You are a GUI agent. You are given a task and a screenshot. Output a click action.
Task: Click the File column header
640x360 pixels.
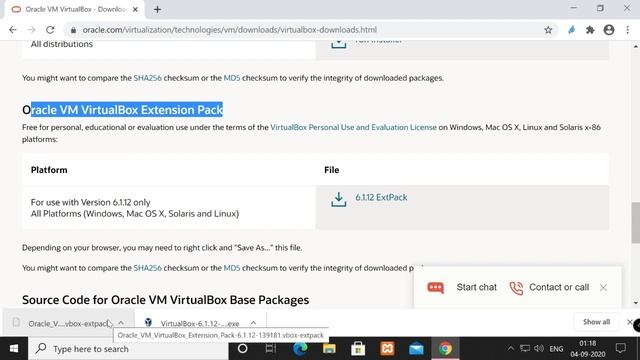tap(331, 170)
